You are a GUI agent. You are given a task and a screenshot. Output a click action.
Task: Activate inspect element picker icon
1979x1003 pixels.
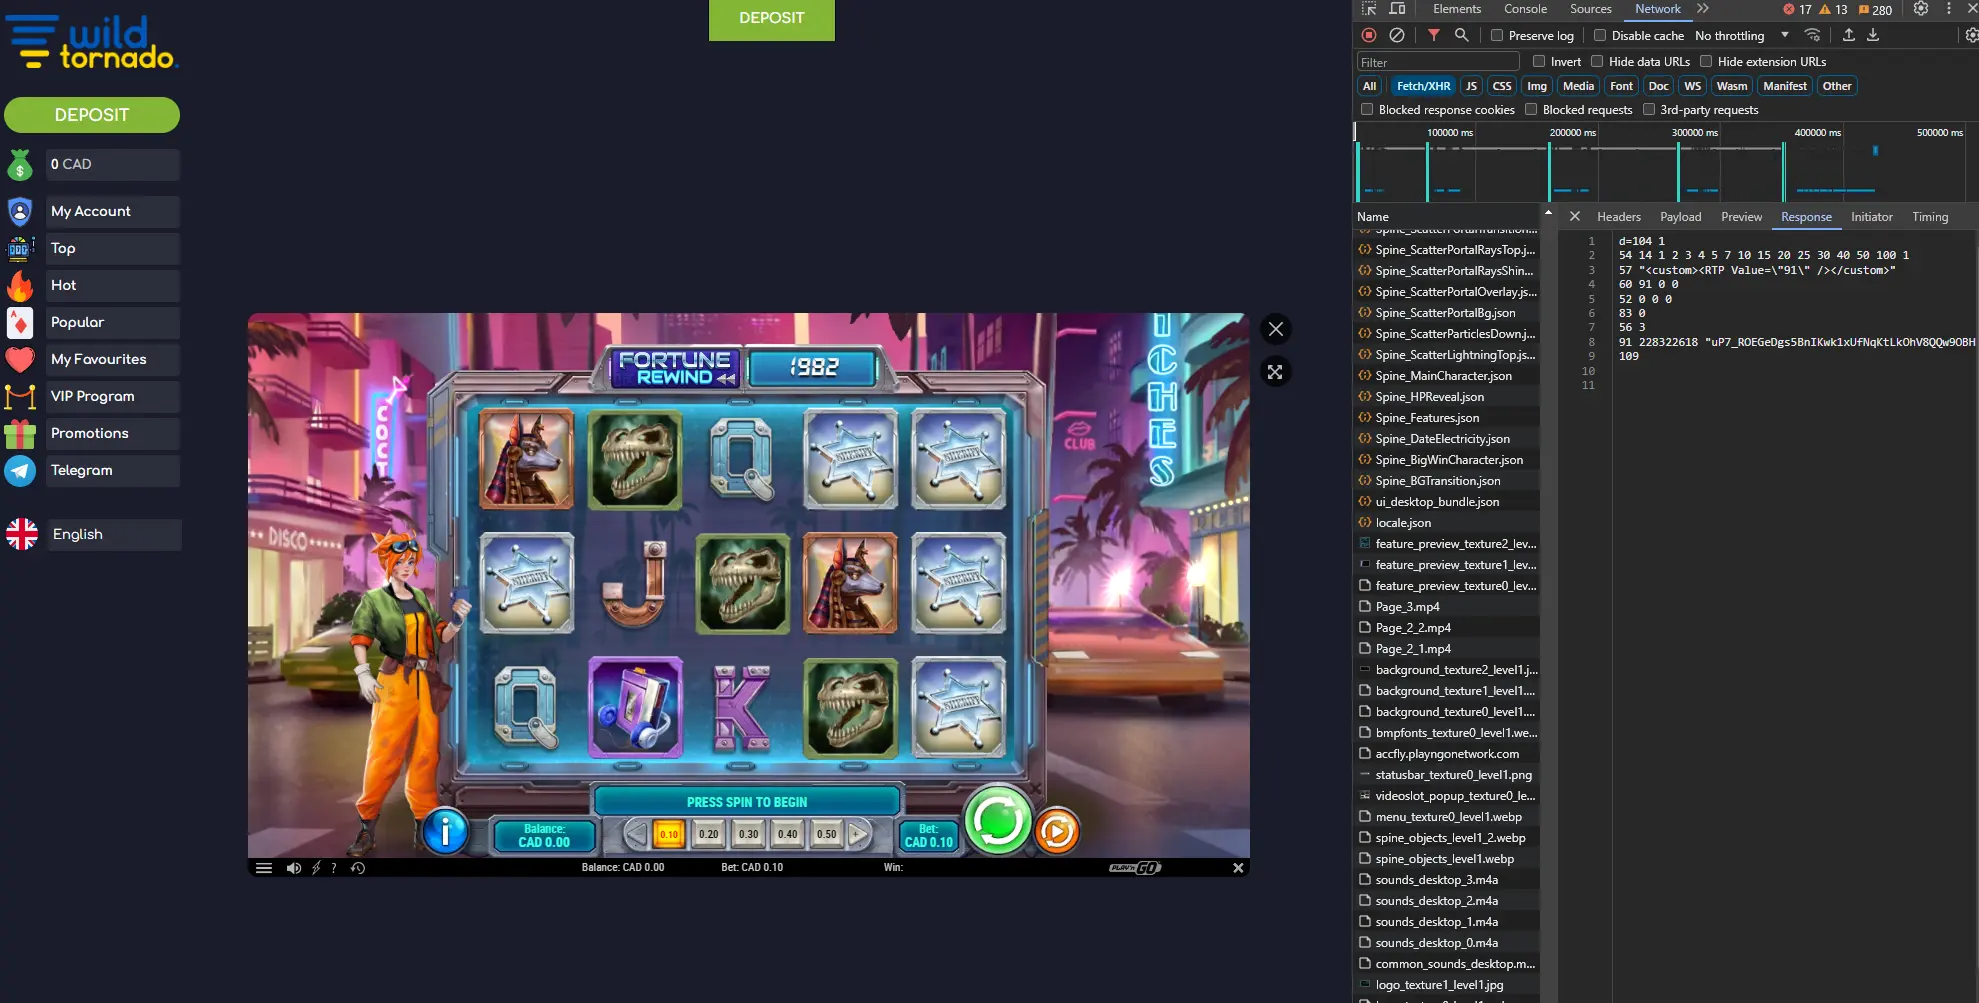(x=1369, y=9)
